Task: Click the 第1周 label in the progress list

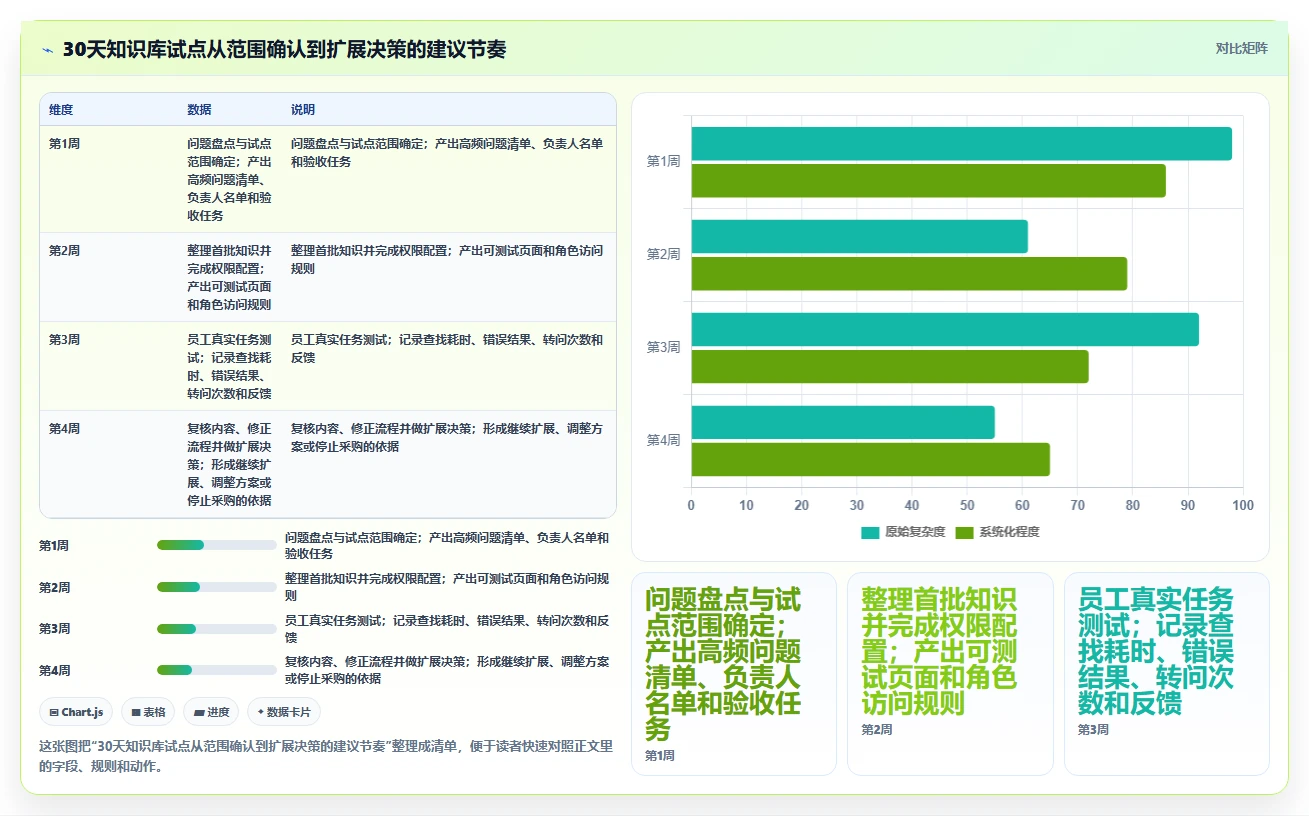Action: [54, 546]
